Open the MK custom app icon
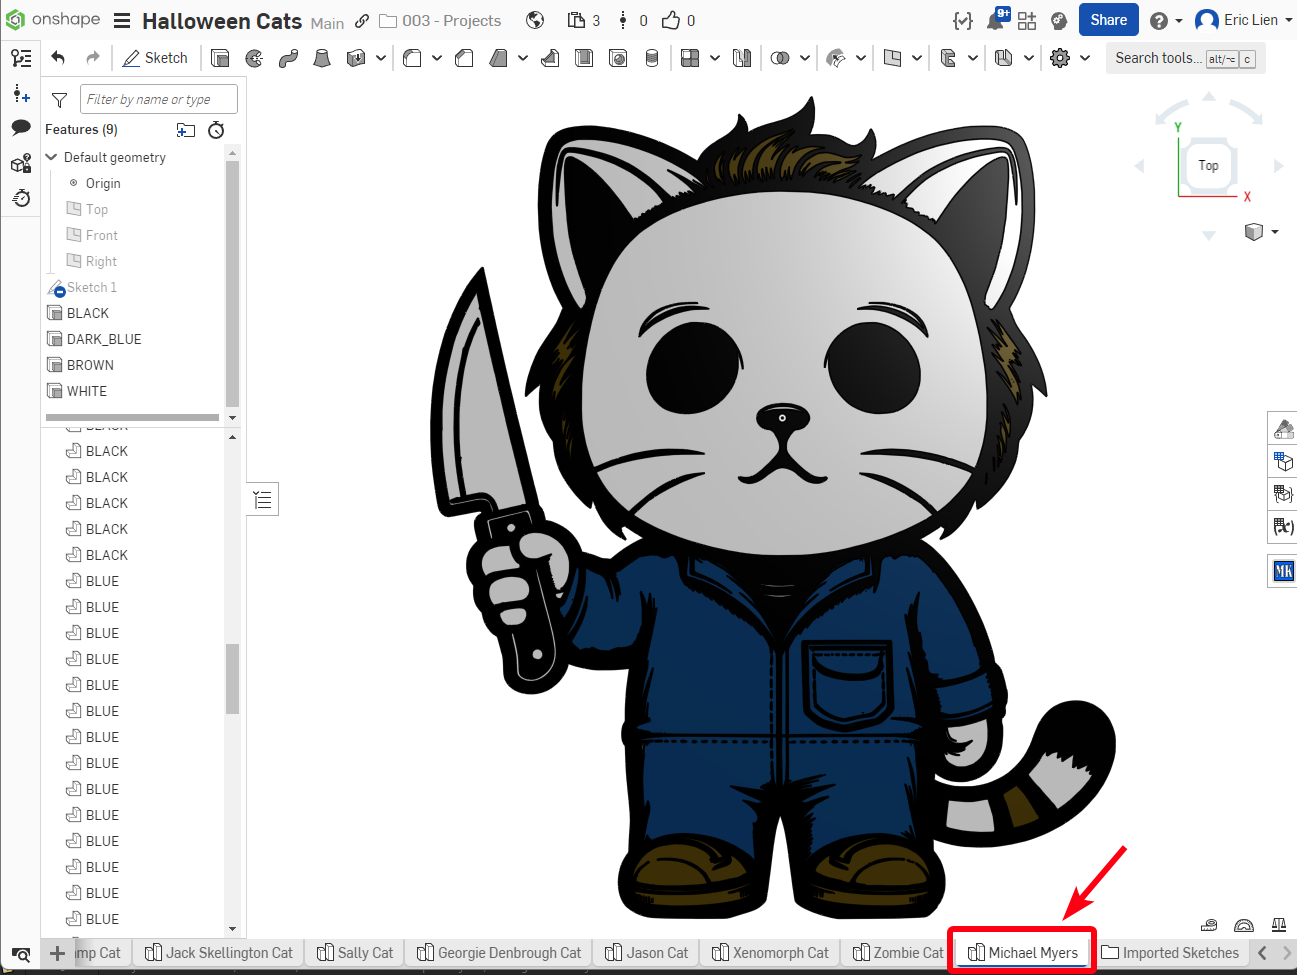 tap(1283, 571)
